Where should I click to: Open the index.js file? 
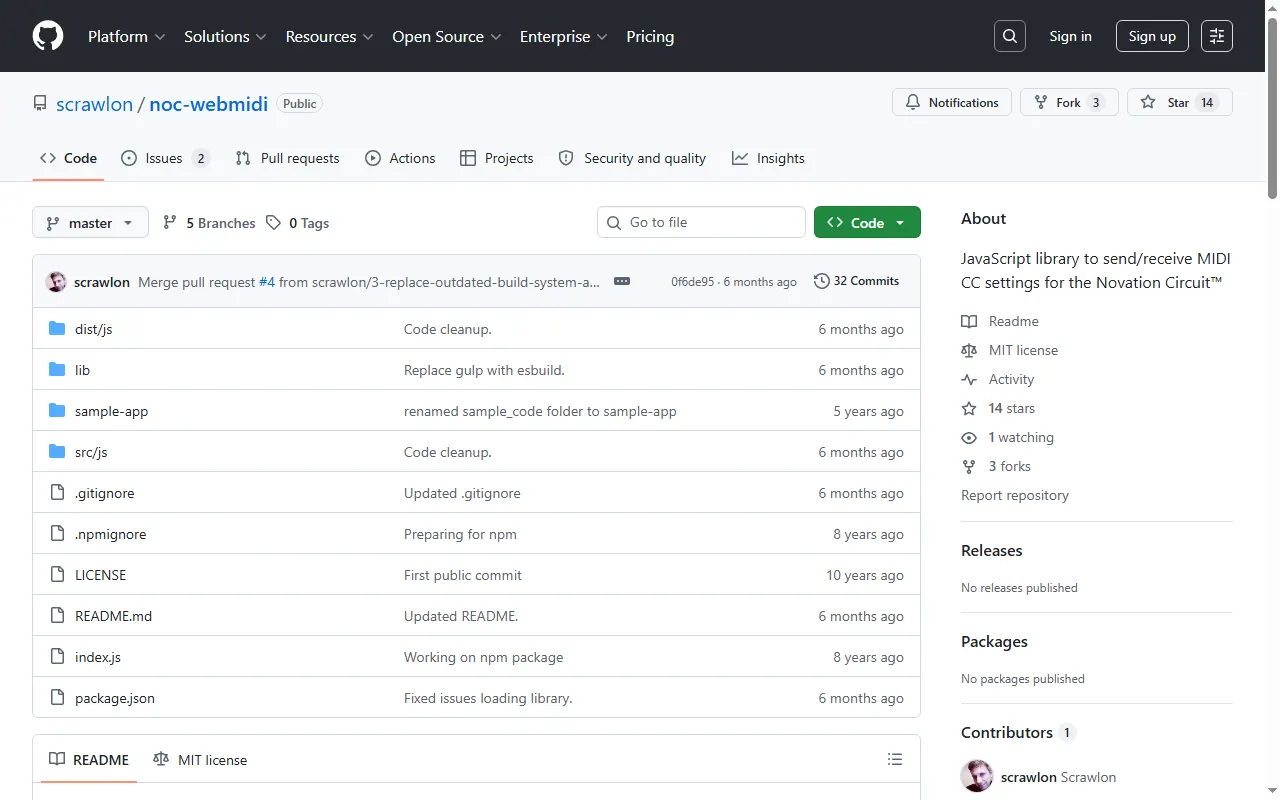coord(98,657)
